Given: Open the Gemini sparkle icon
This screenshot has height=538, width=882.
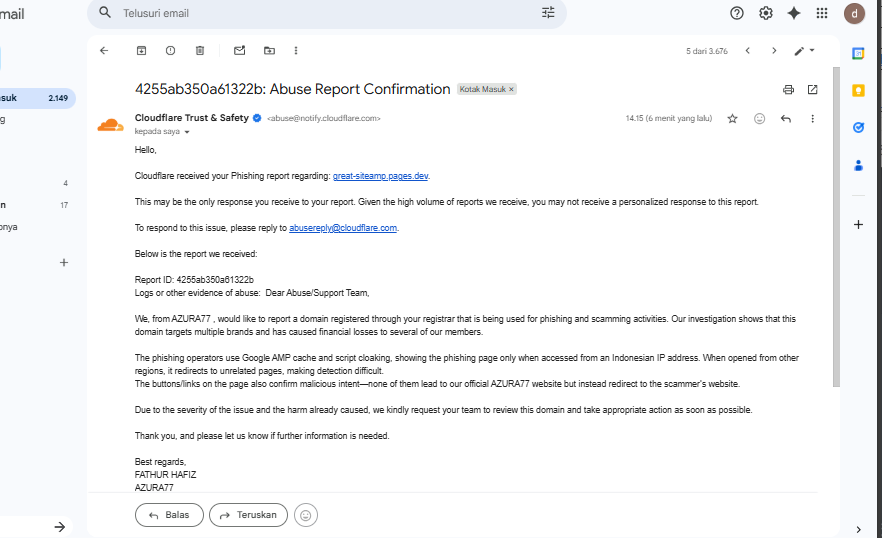Looking at the screenshot, I should point(794,13).
